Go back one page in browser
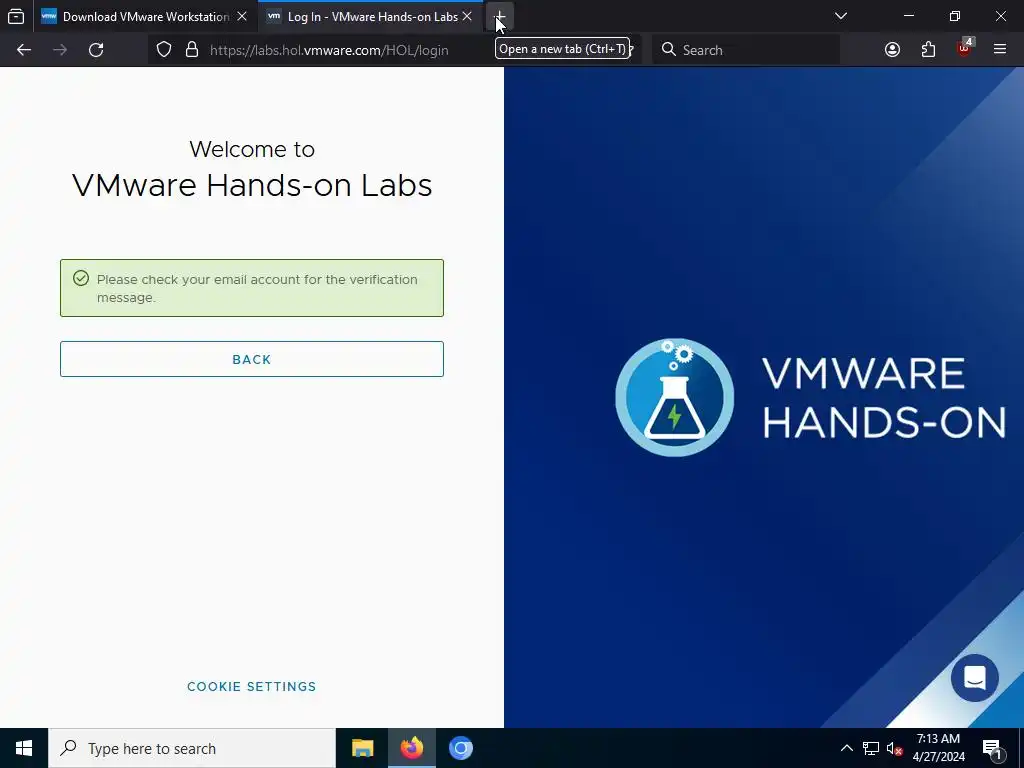Viewport: 1024px width, 768px height. (x=24, y=50)
